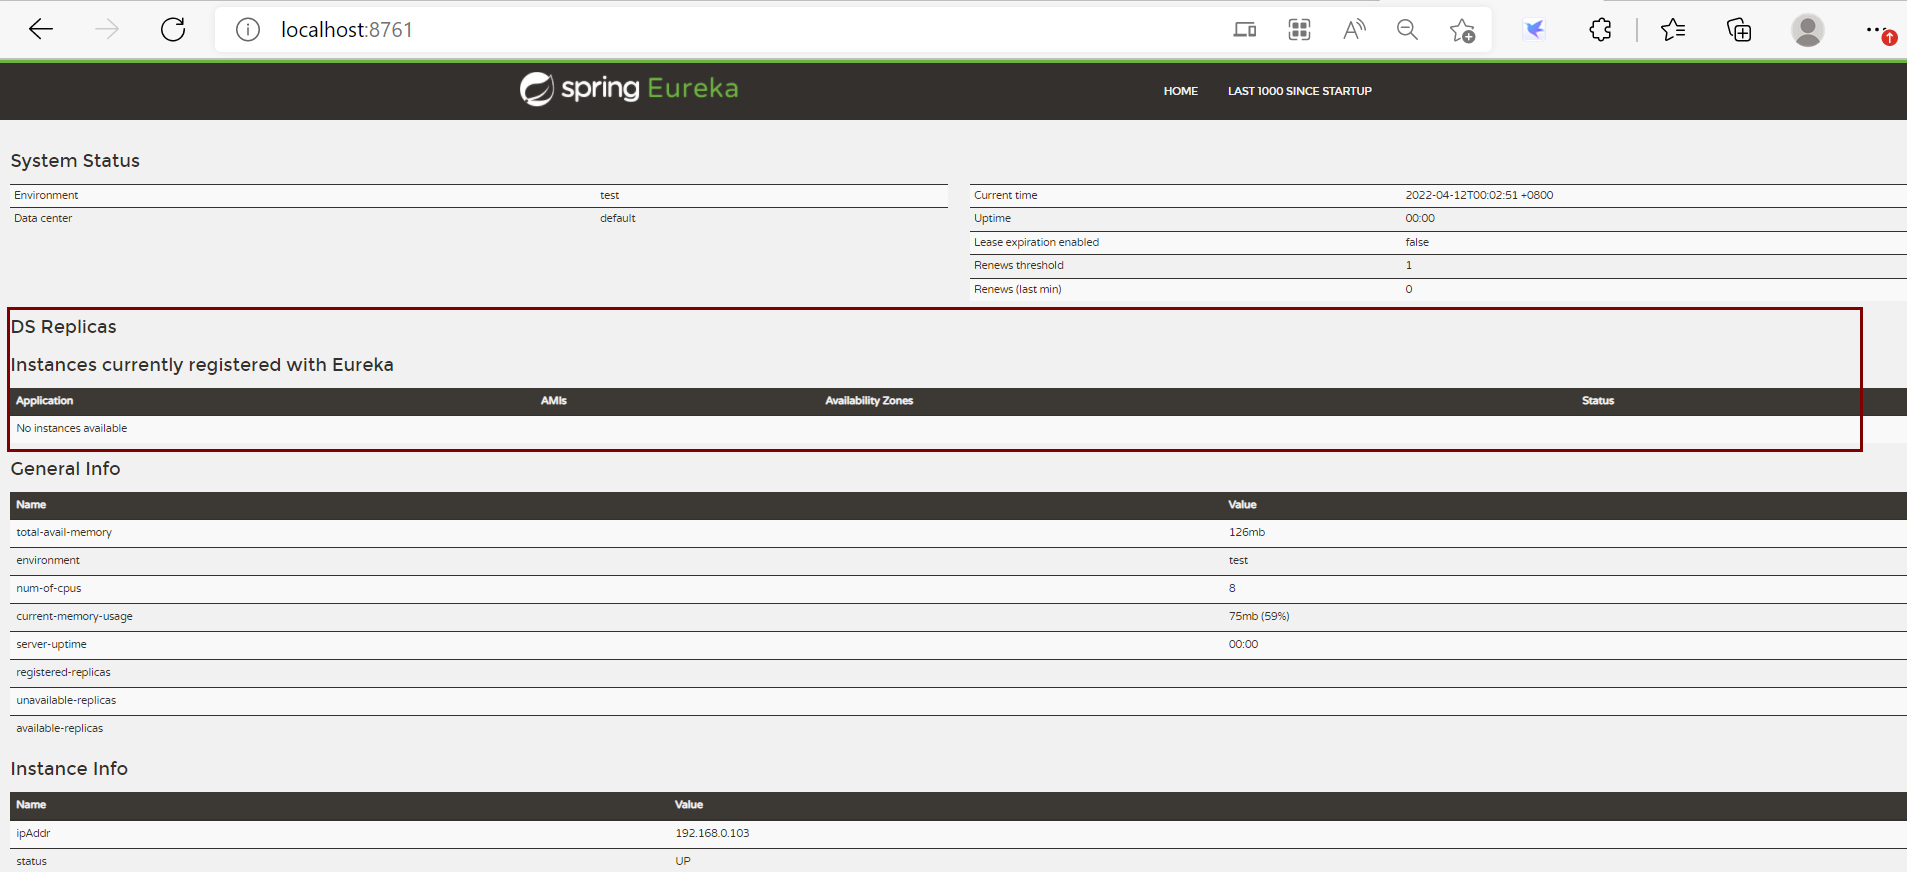Open the Collections panel

(x=1739, y=30)
